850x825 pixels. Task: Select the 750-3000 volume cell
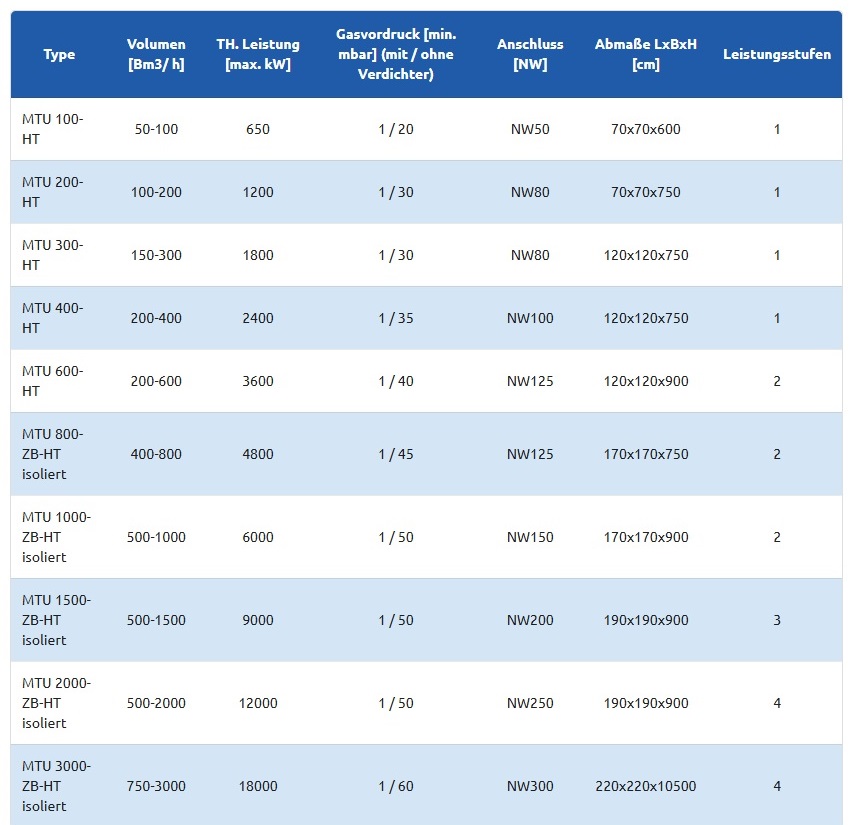tap(156, 786)
